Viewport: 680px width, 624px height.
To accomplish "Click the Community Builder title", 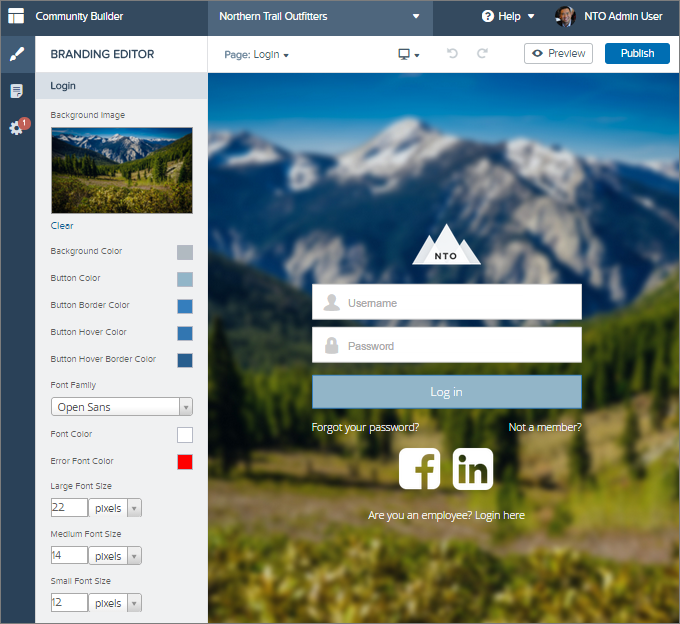I will click(x=79, y=16).
